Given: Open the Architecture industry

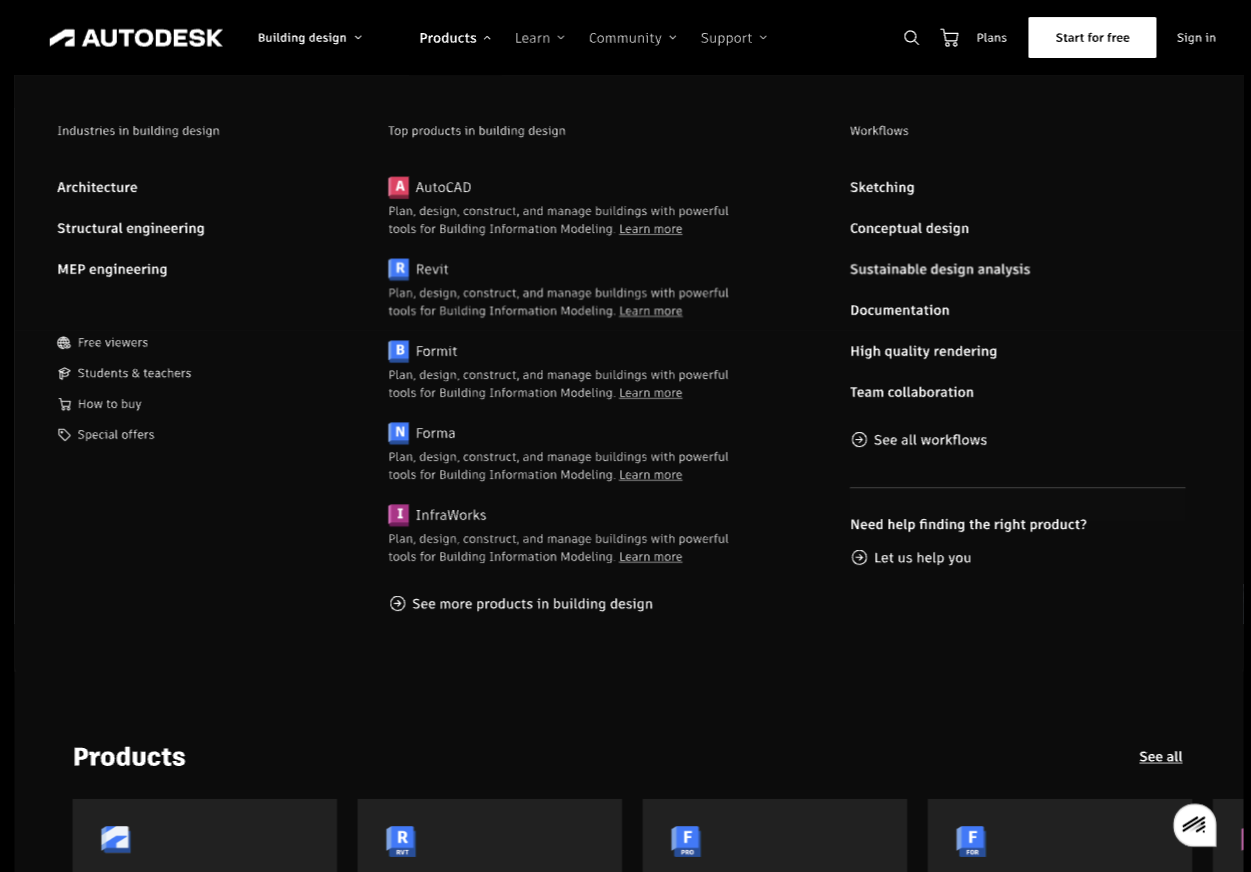Looking at the screenshot, I should click(x=97, y=188).
